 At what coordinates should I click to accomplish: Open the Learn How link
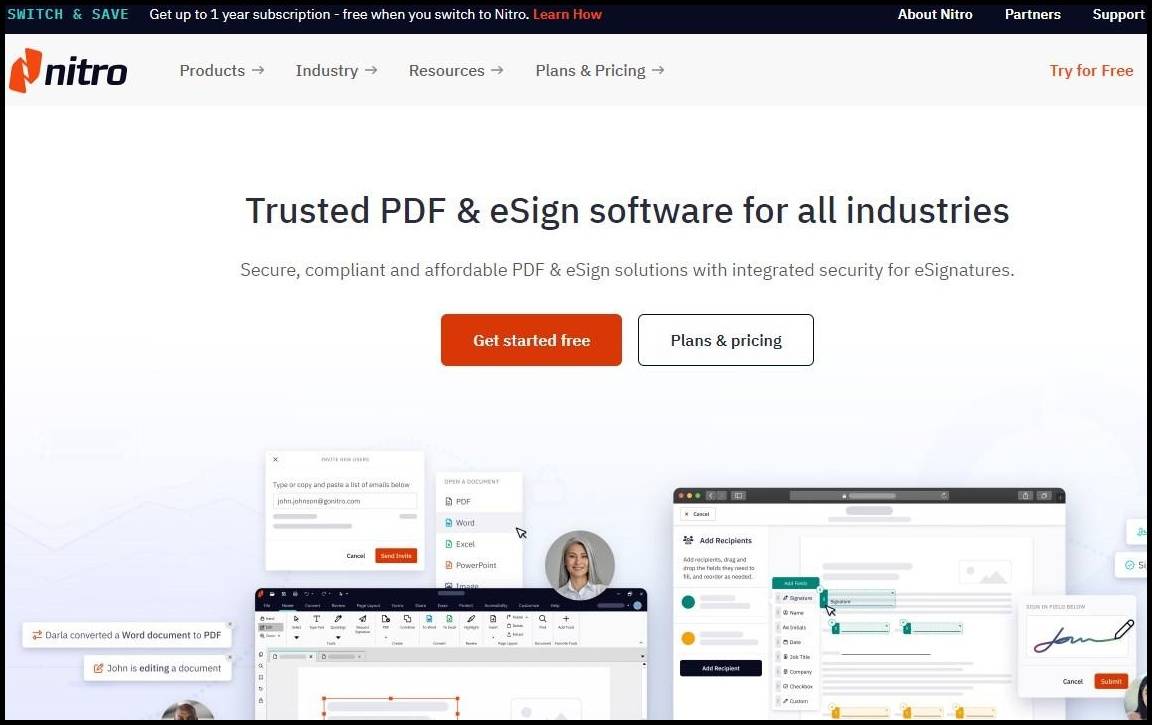(567, 14)
